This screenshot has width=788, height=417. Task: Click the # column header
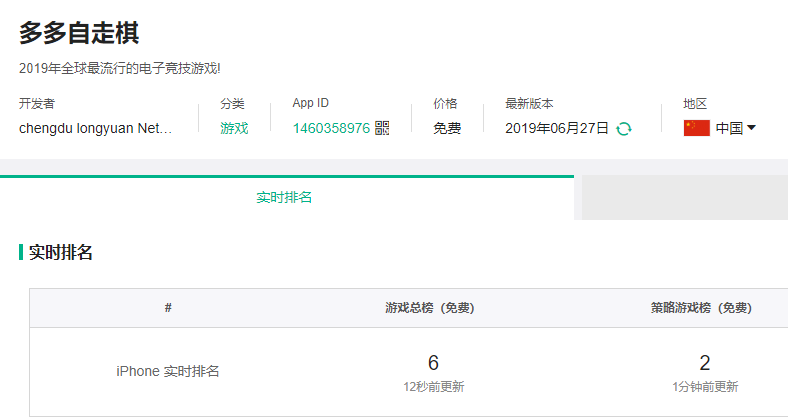[x=168, y=308]
